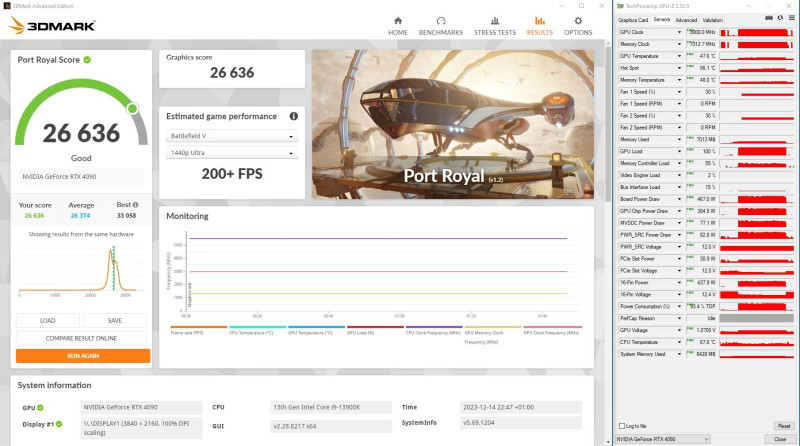Click the GPU Load (%) red legend swatch

376,327
